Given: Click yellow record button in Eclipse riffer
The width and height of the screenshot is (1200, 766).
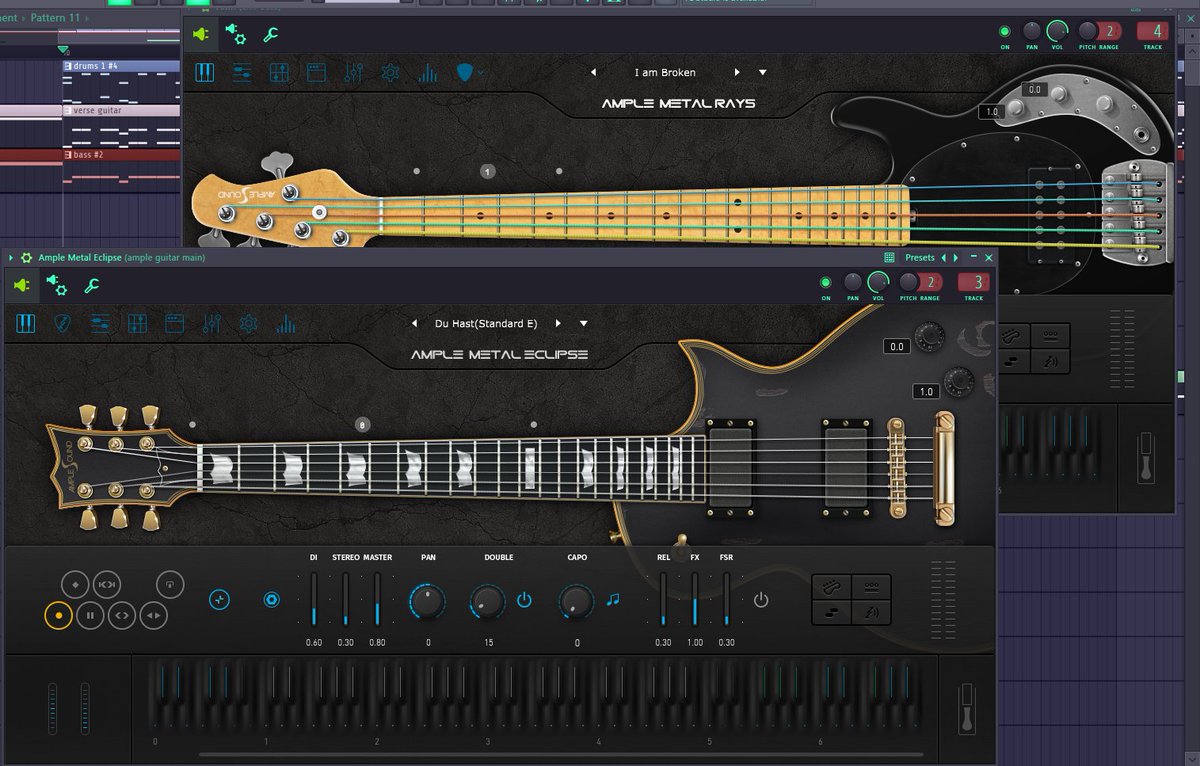Looking at the screenshot, I should pos(58,615).
